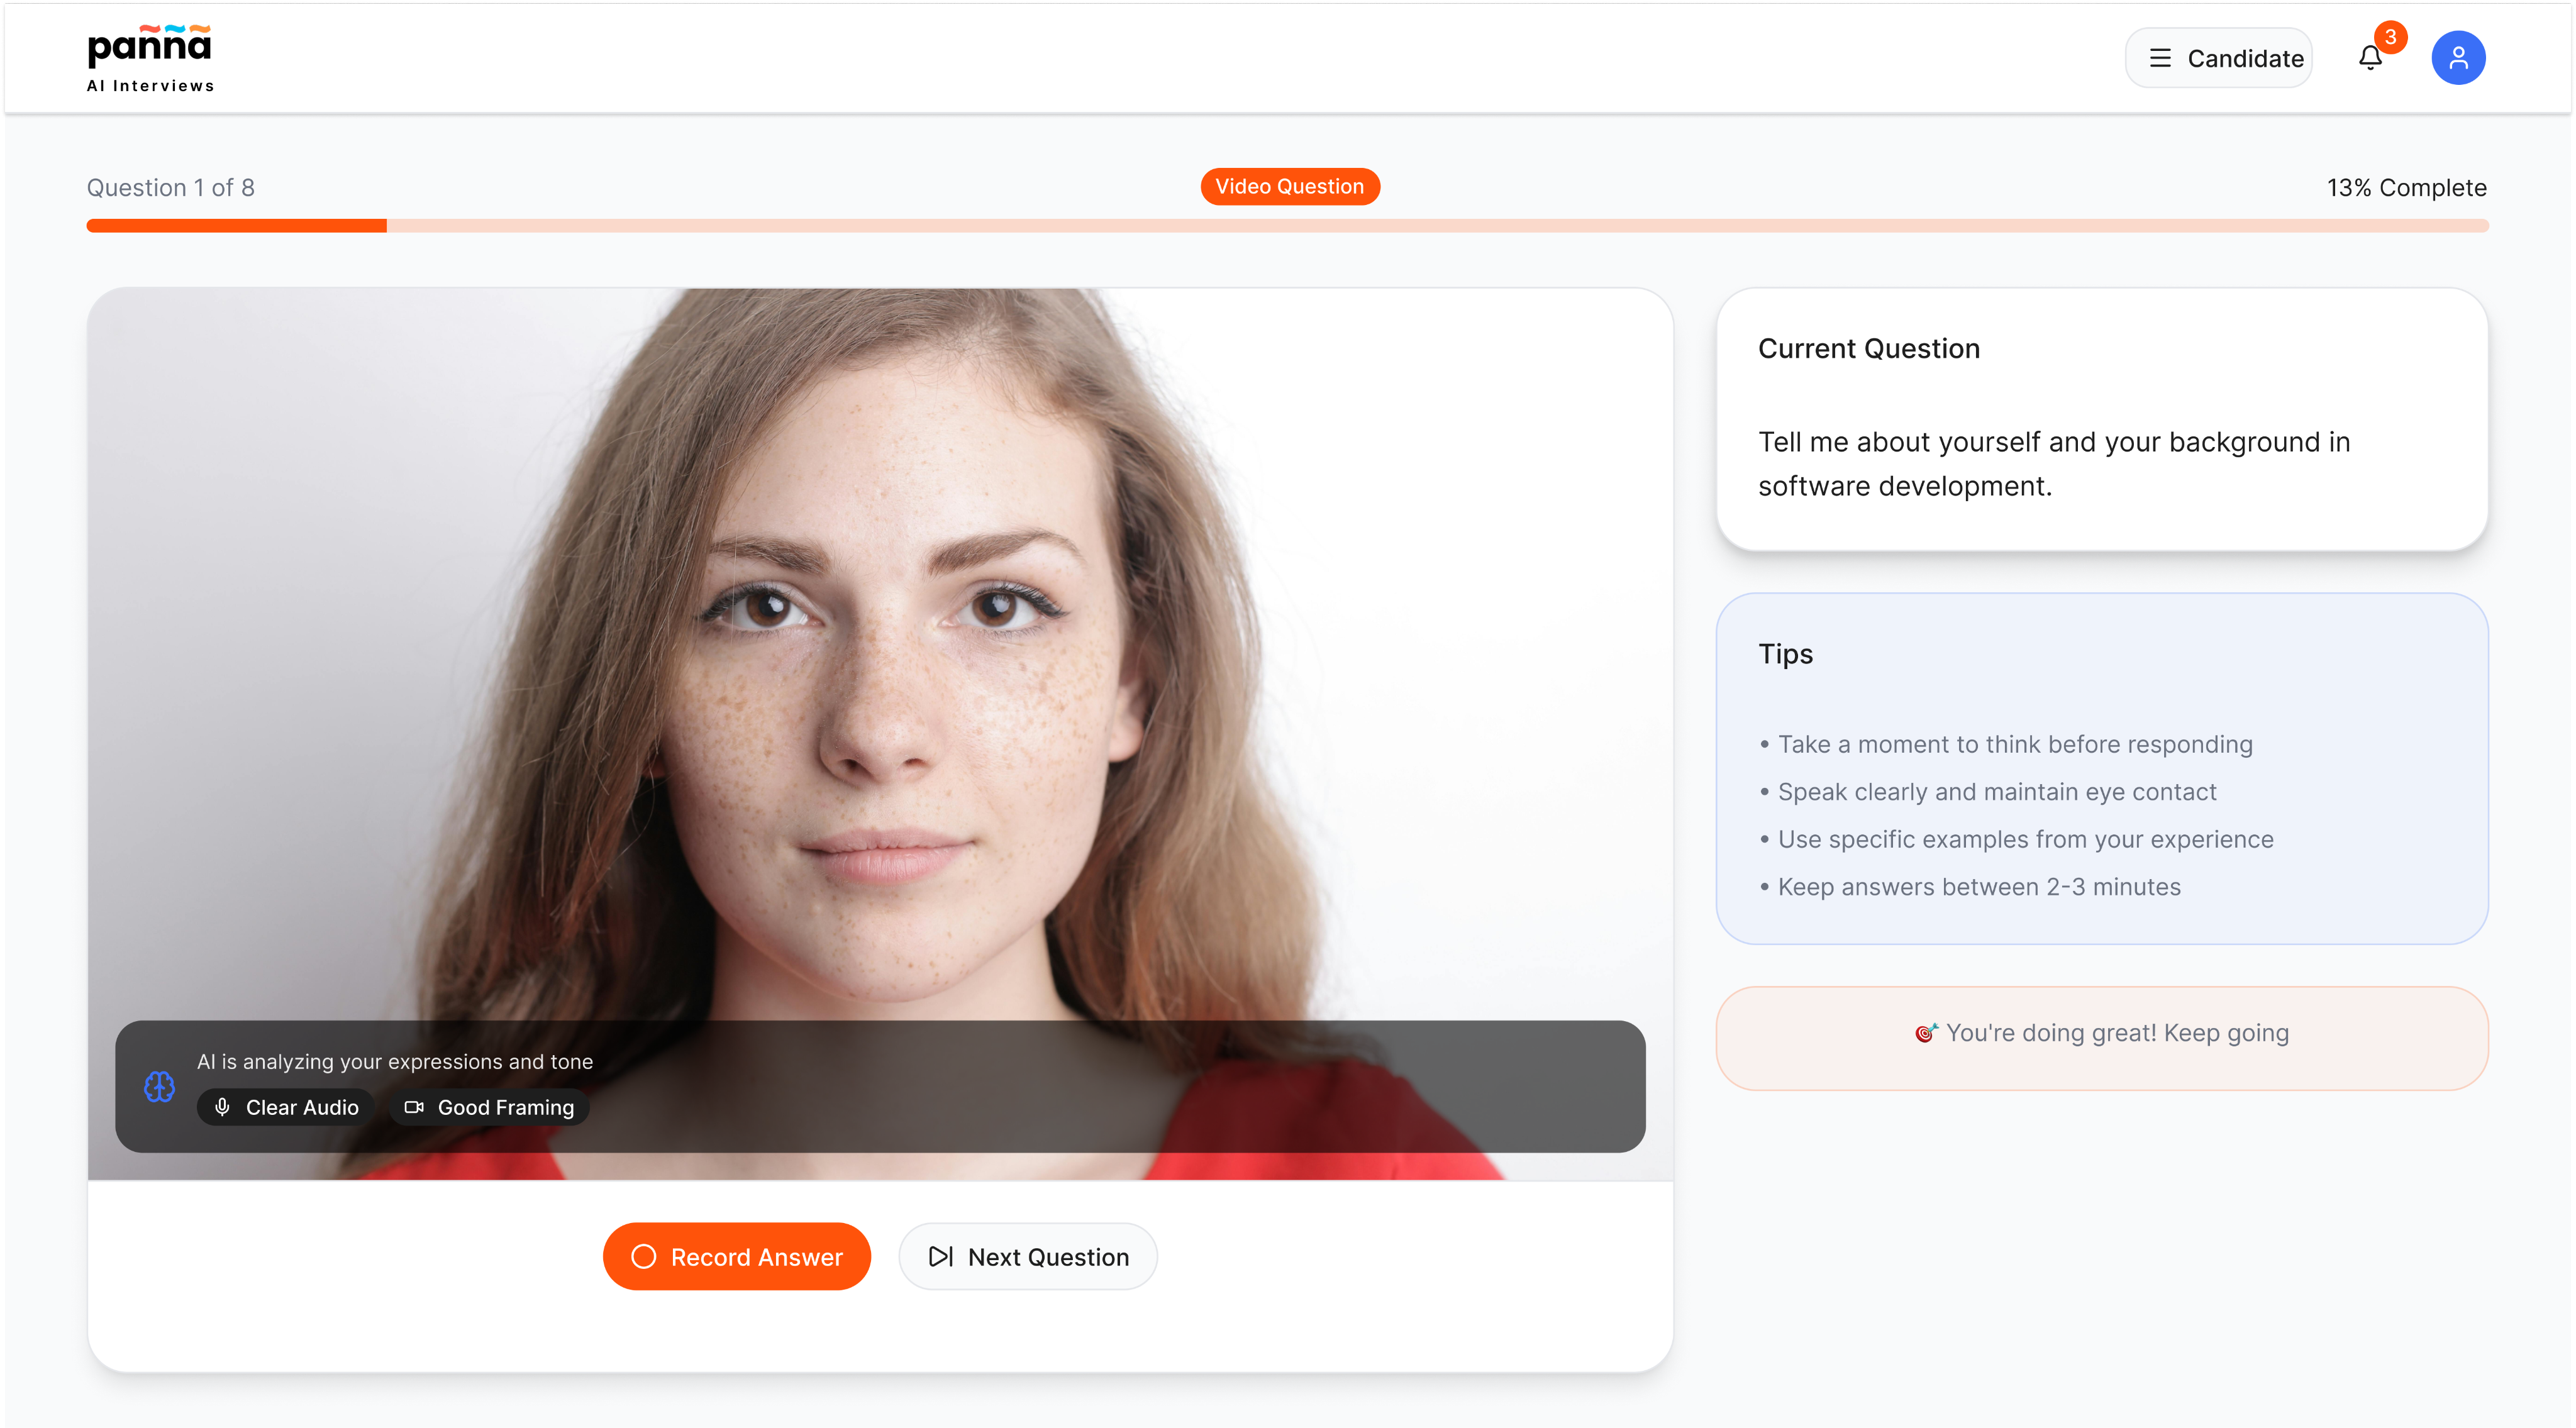The height and width of the screenshot is (1428, 2576).
Task: Open the blue user profile avatar
Action: (x=2457, y=58)
